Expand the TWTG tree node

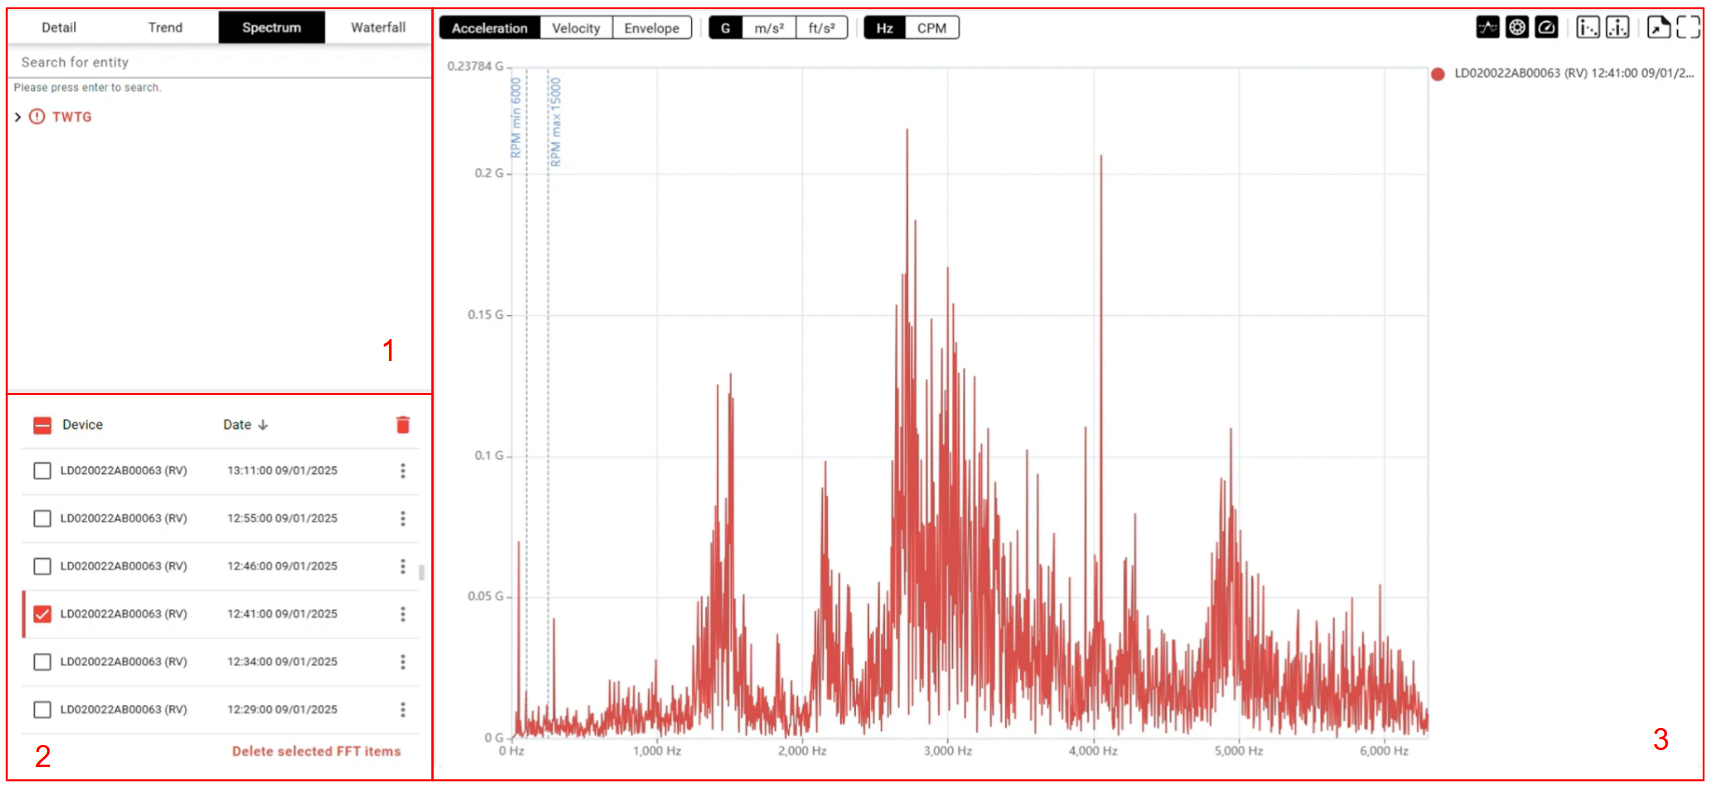tap(18, 117)
